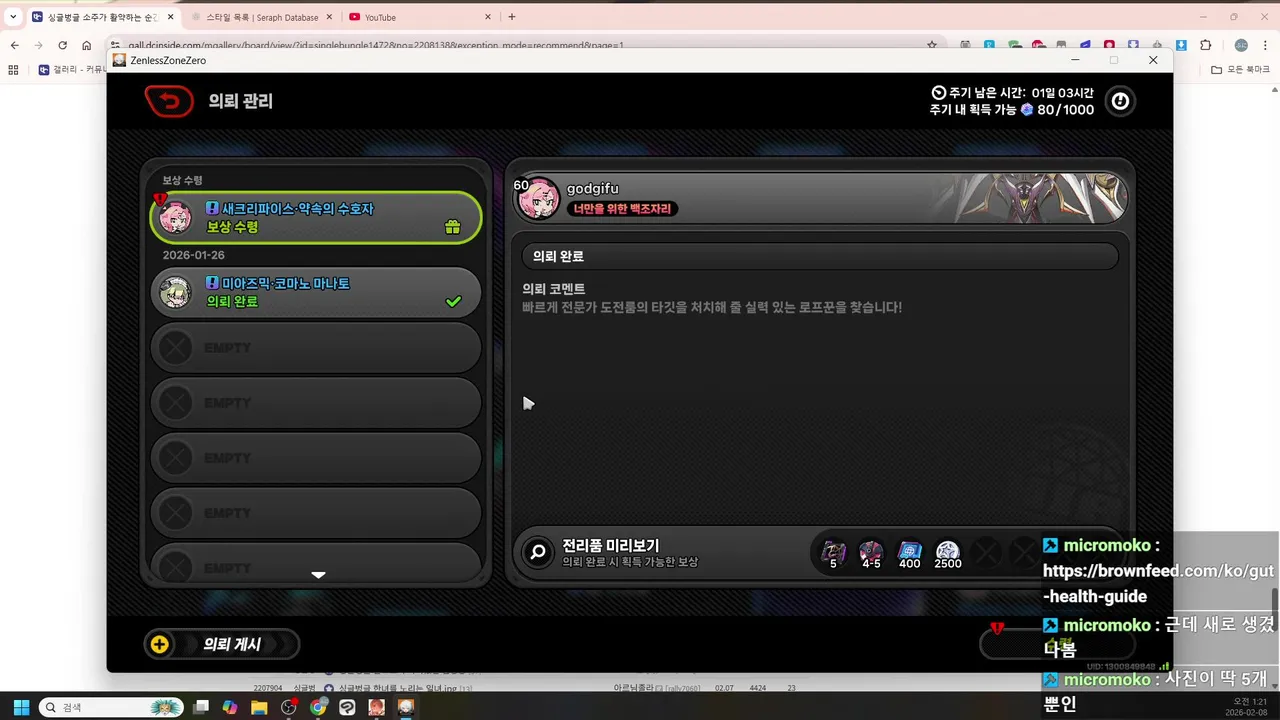The width and height of the screenshot is (1280, 720).
Task: Open a new Chrome tab with plus
Action: pyautogui.click(x=512, y=17)
